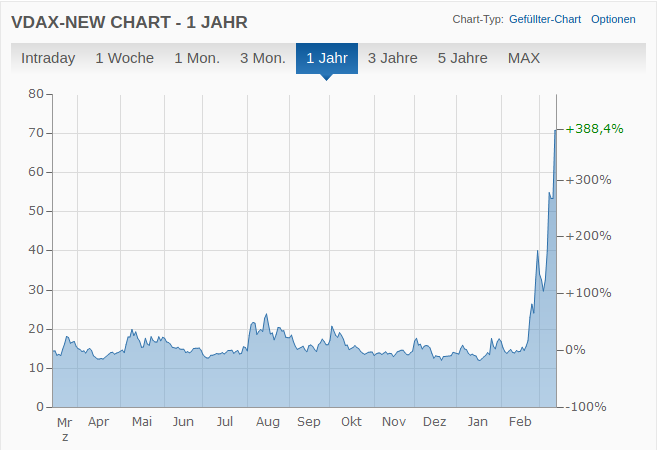Click the +100% axis label
The height and width of the screenshot is (450, 659).
588,293
